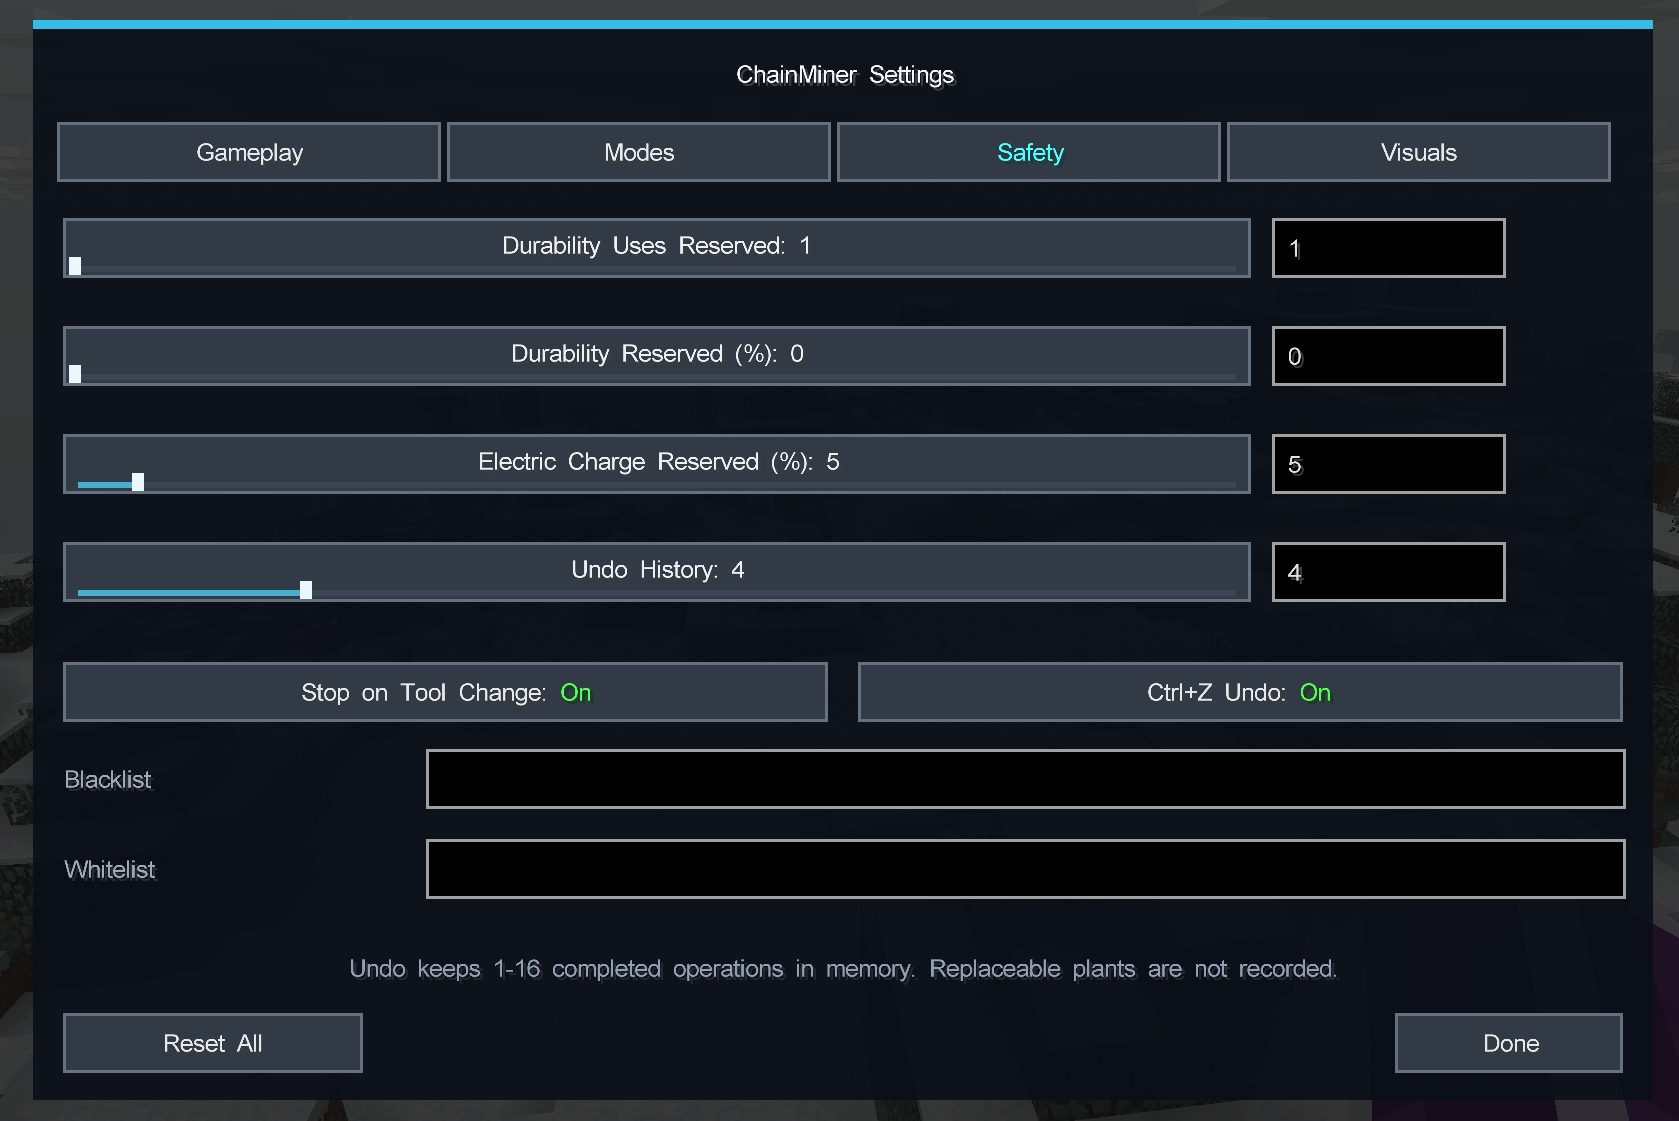Focus the Undo History value box
Viewport: 1679px width, 1121px height.
point(1389,572)
